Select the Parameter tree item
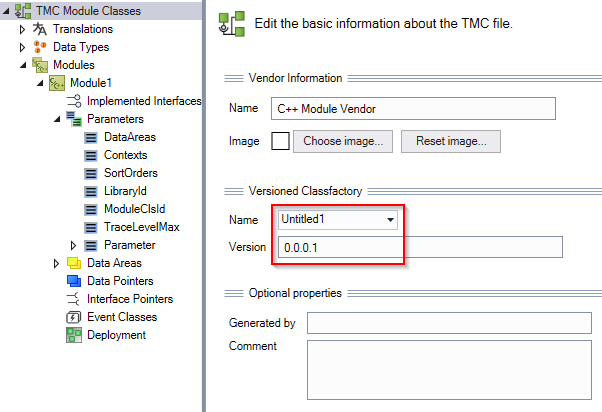 coord(130,245)
